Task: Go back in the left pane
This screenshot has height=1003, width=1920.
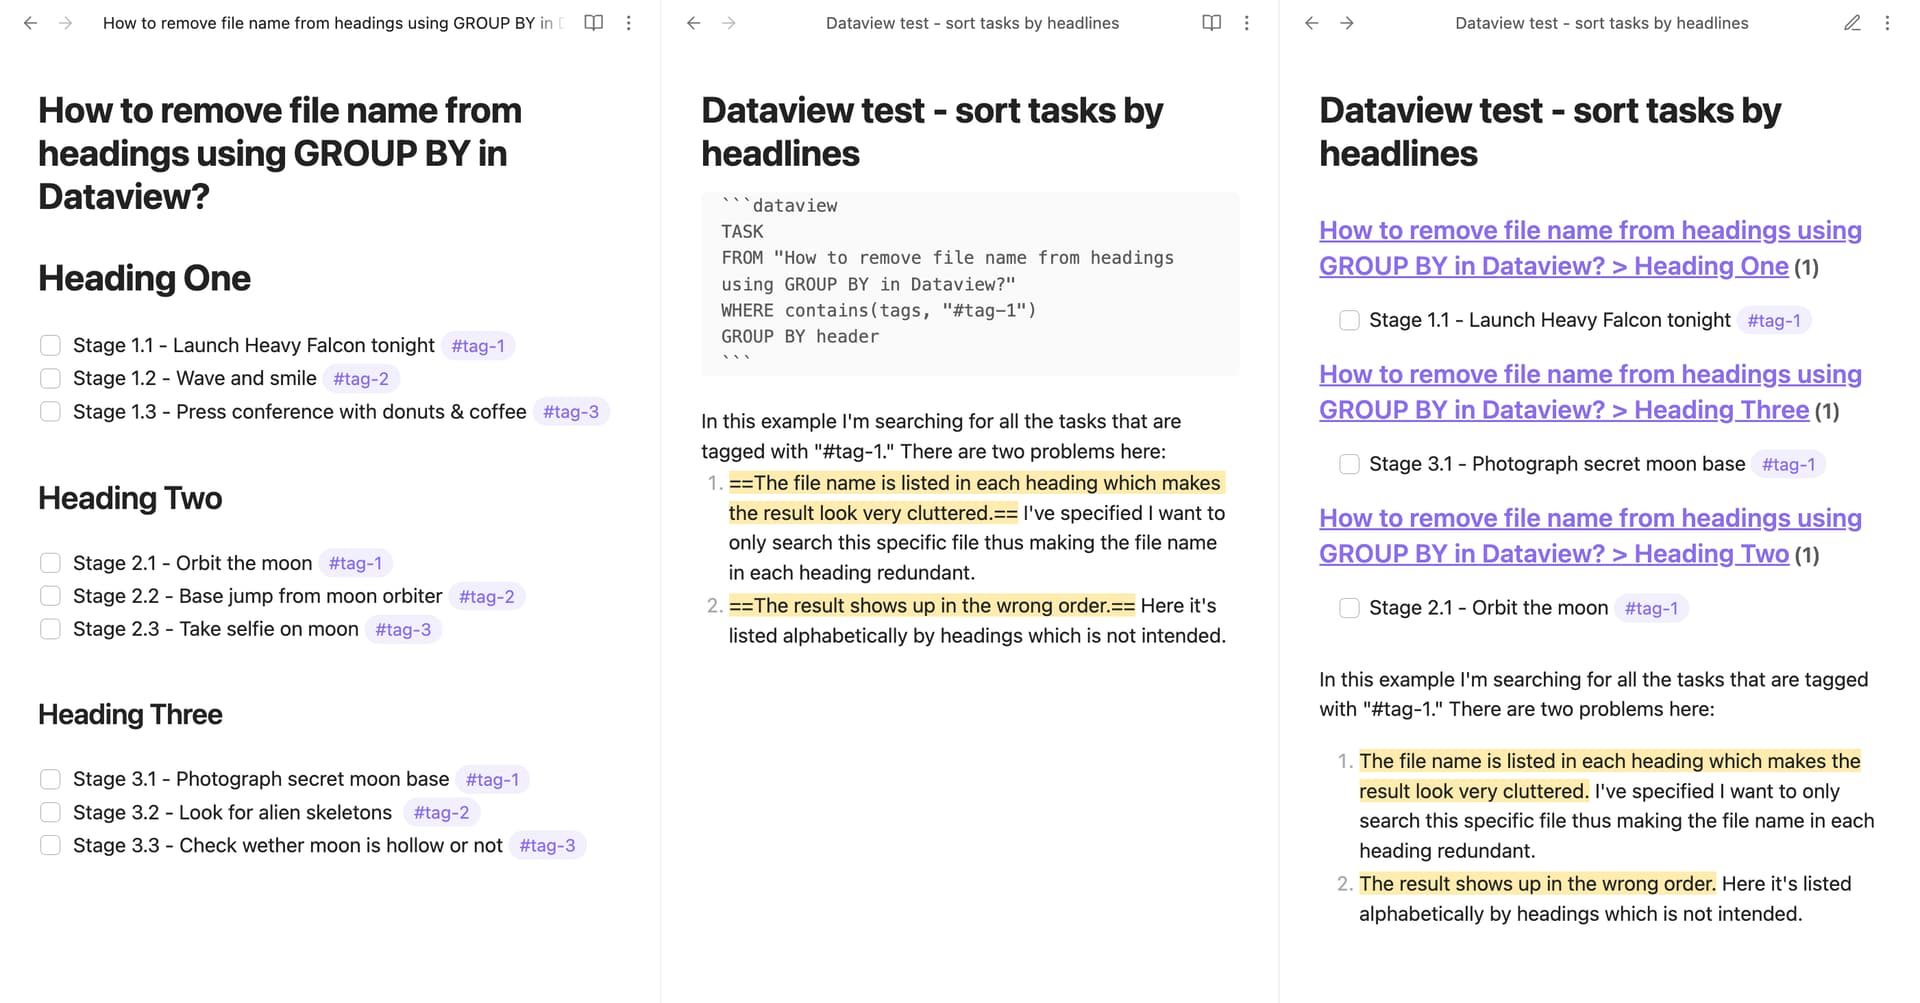Action: tap(31, 23)
